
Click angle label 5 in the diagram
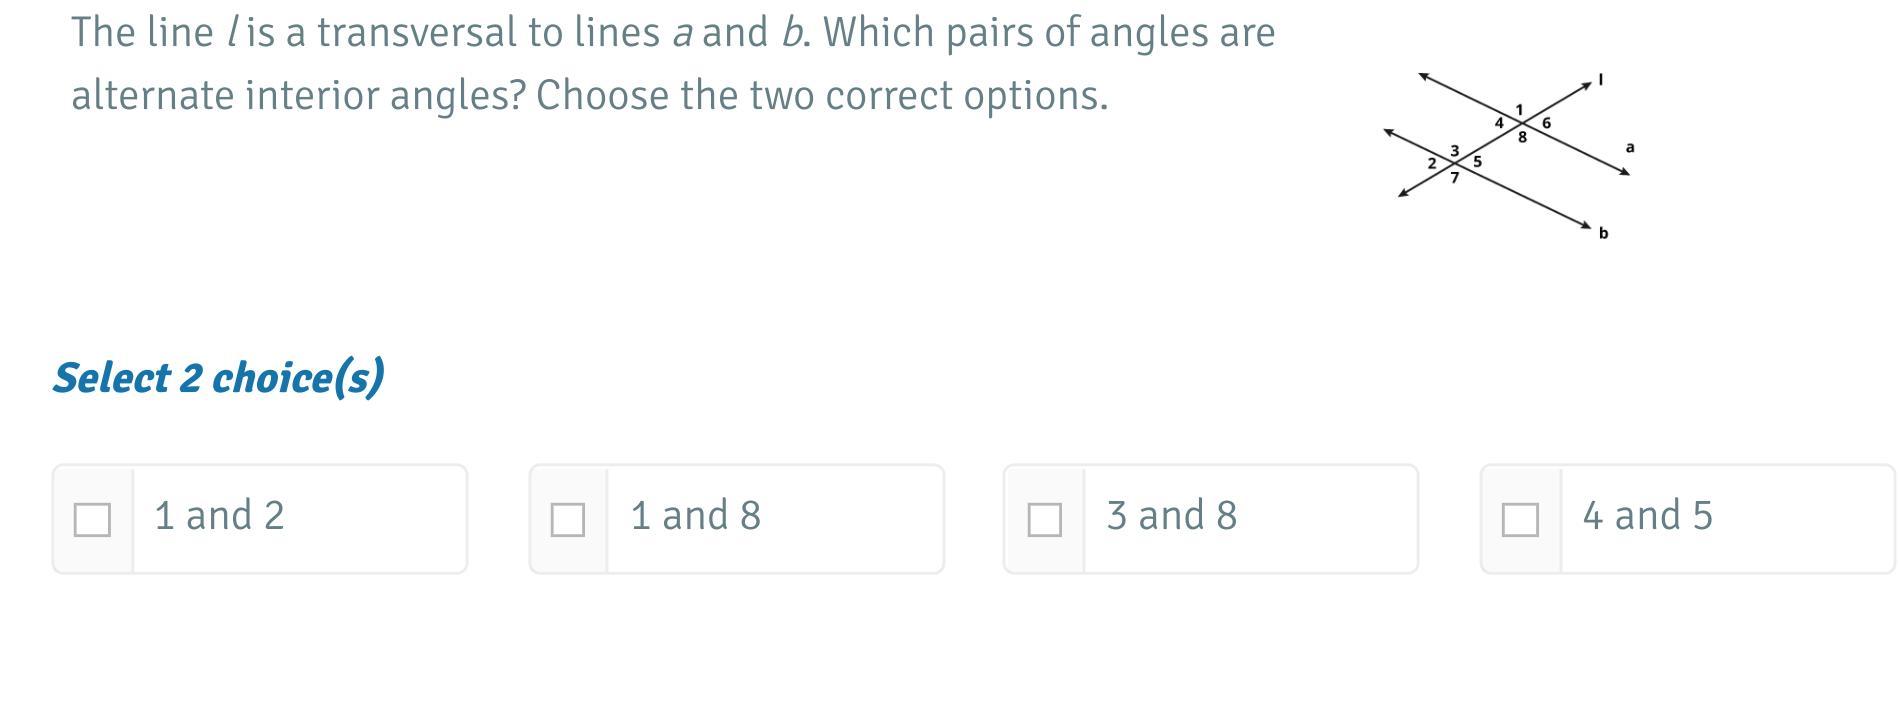tap(1477, 161)
